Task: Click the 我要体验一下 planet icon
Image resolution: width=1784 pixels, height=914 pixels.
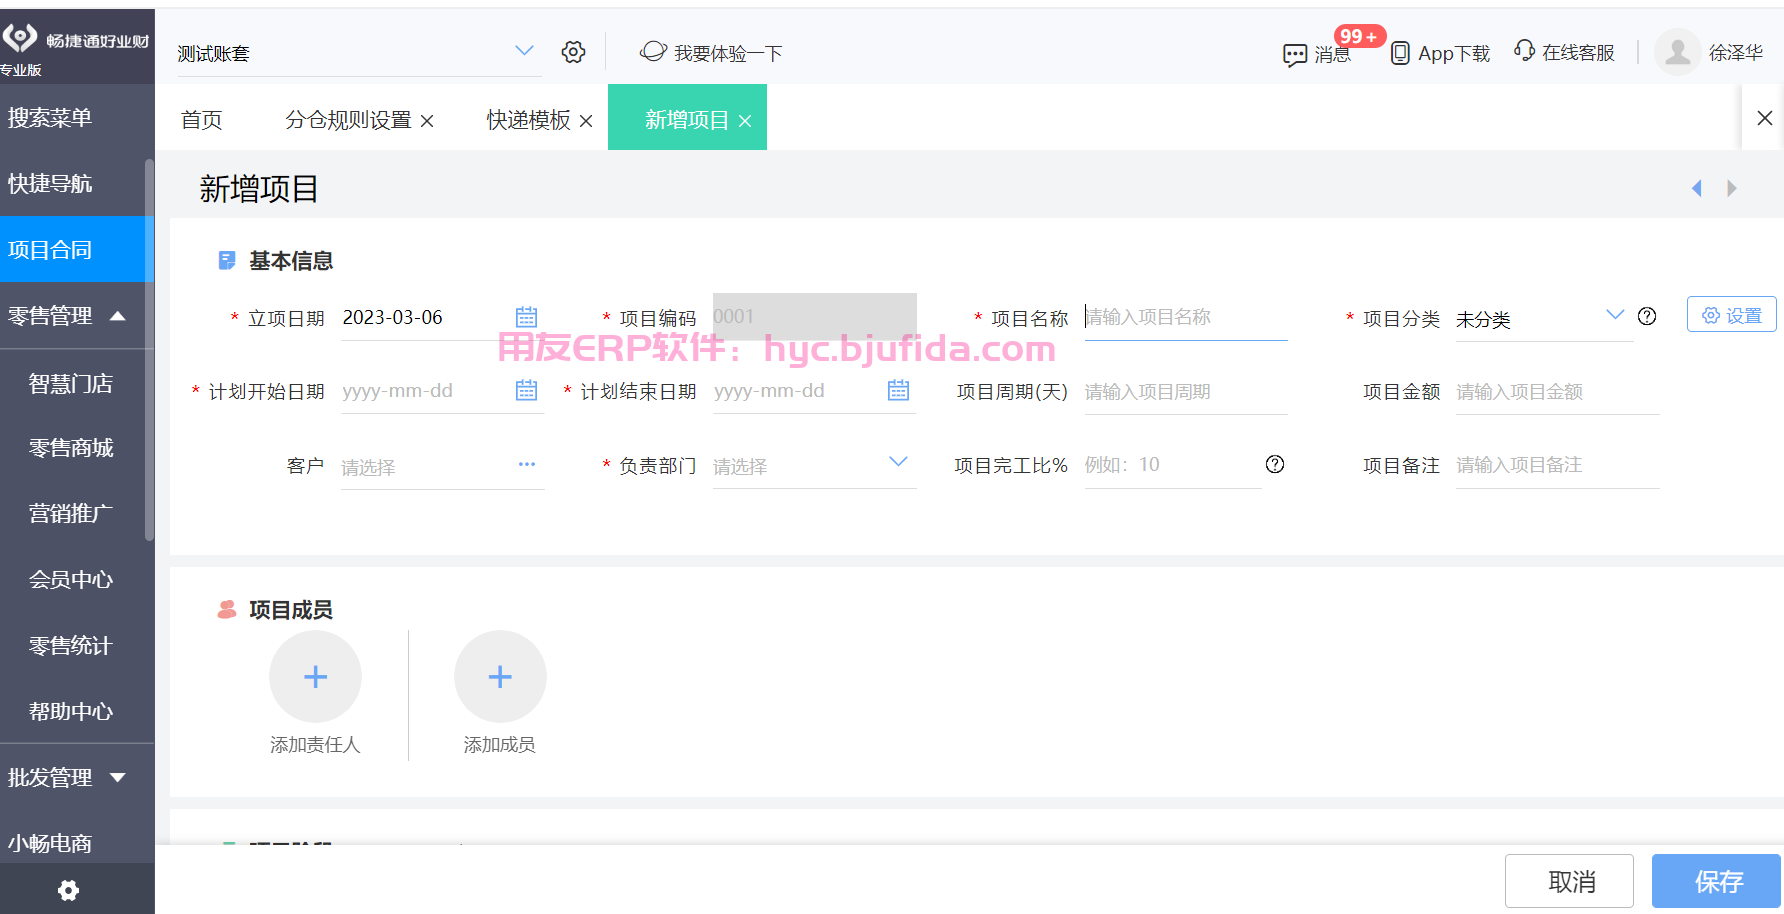Action: (653, 51)
